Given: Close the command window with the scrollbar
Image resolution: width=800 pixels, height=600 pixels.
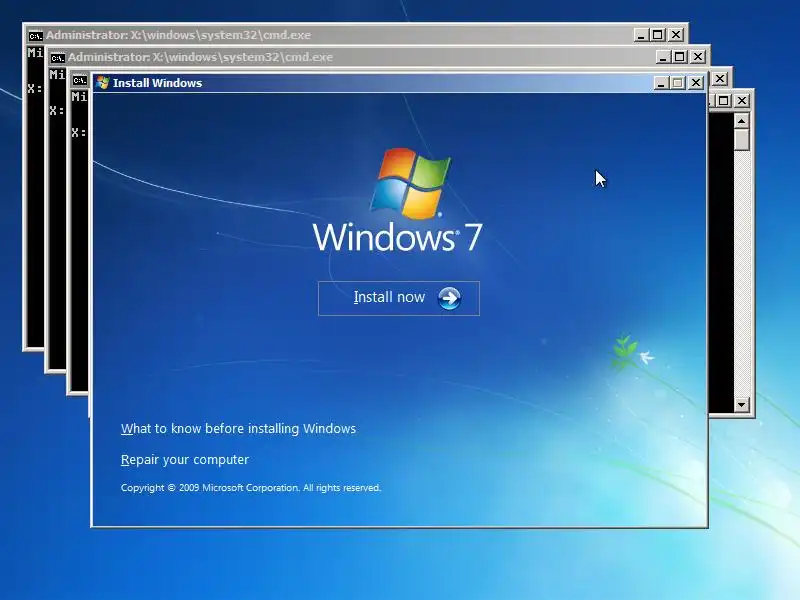Looking at the screenshot, I should (742, 101).
